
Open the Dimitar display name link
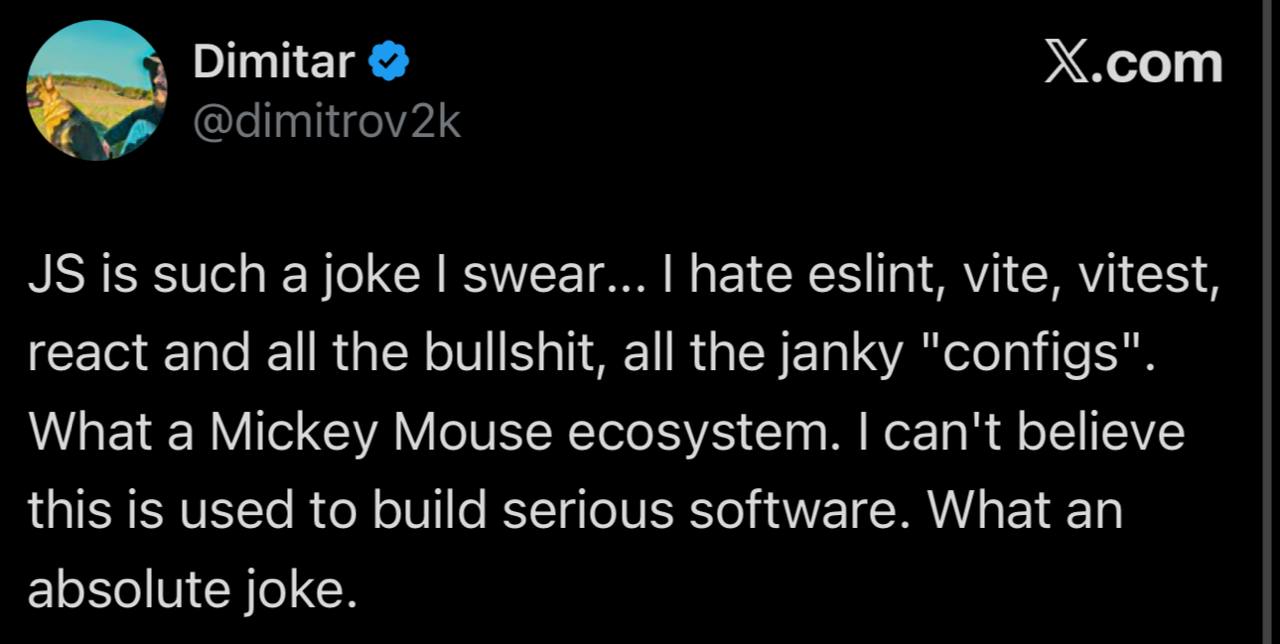(x=273, y=64)
